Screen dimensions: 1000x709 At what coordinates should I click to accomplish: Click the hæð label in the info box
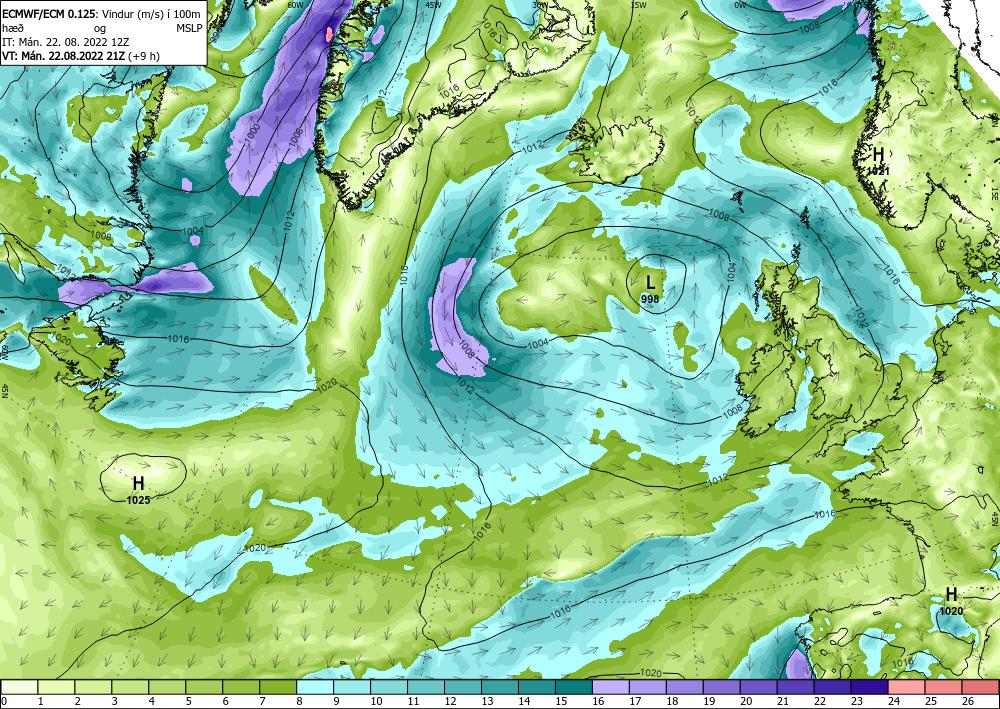click(x=11, y=28)
